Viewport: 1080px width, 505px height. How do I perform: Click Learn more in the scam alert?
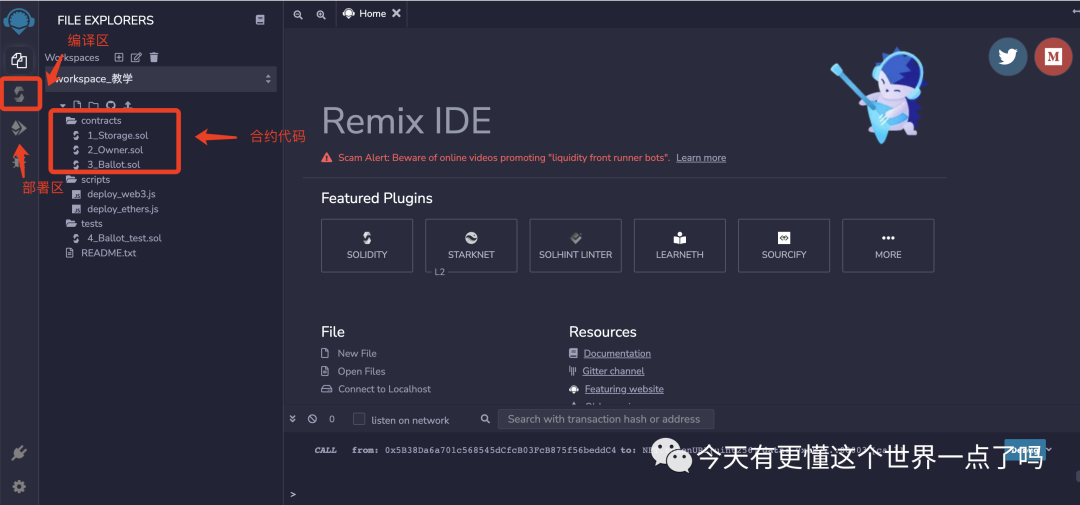pyautogui.click(x=700, y=158)
